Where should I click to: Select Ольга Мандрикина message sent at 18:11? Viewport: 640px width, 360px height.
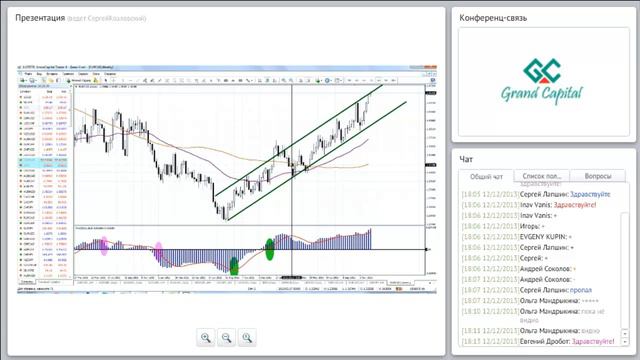531,331
